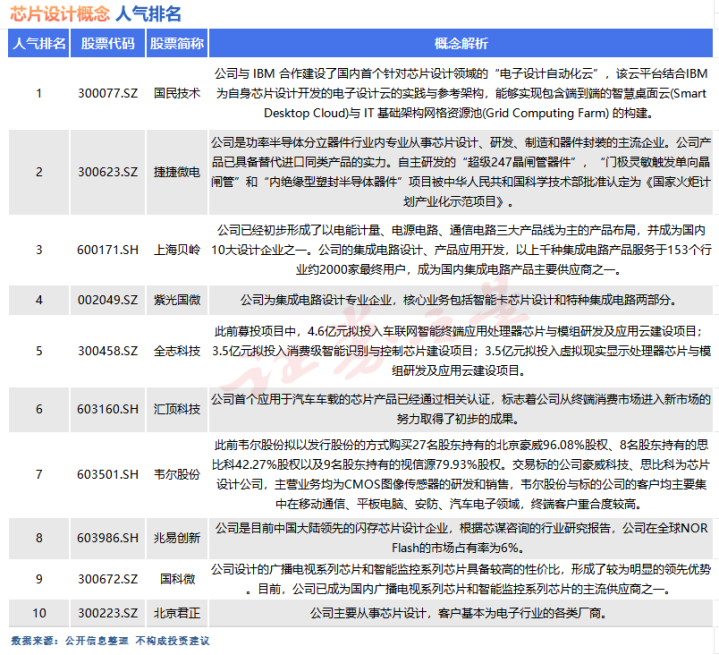Click the 韦尔股份 description about CMOS图像传感器
Image resolution: width=719 pixels, height=655 pixels.
pyautogui.click(x=461, y=474)
